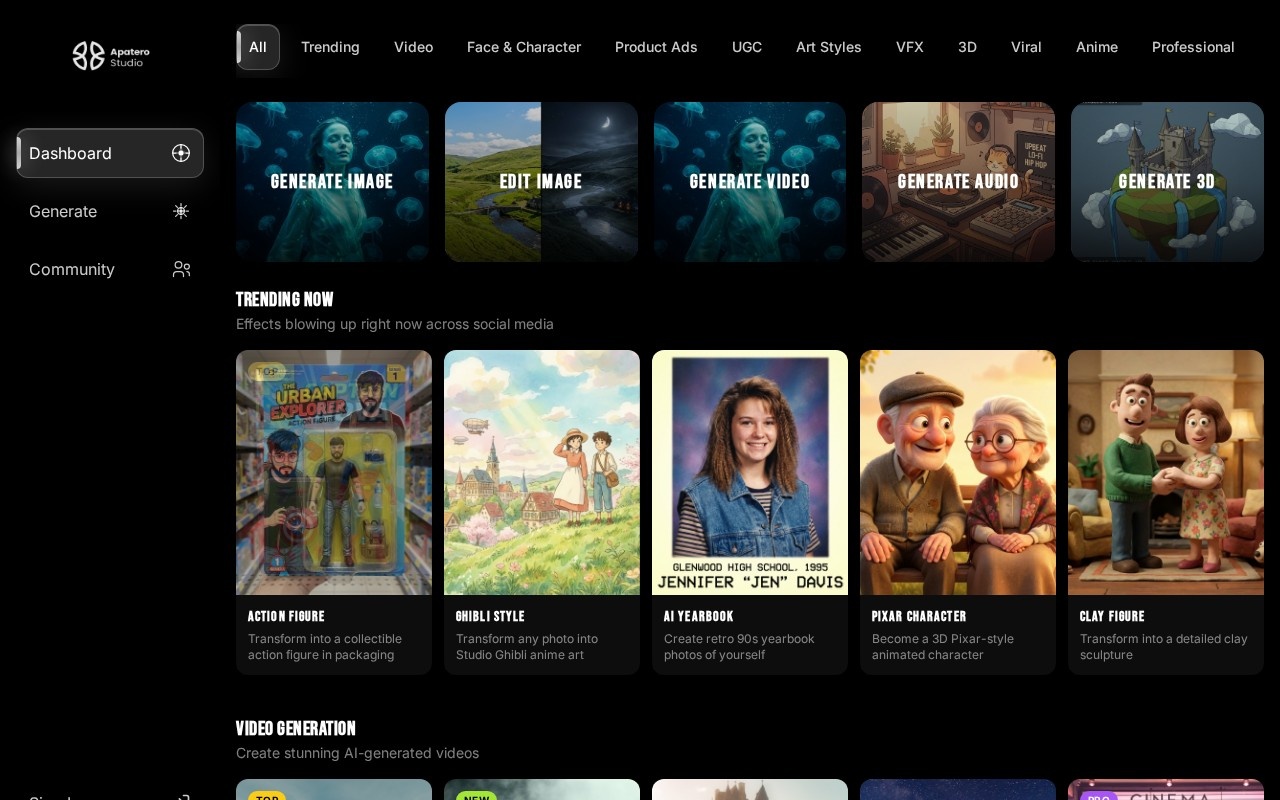Open the Edit Image card
Viewport: 1280px width, 800px height.
(x=541, y=182)
